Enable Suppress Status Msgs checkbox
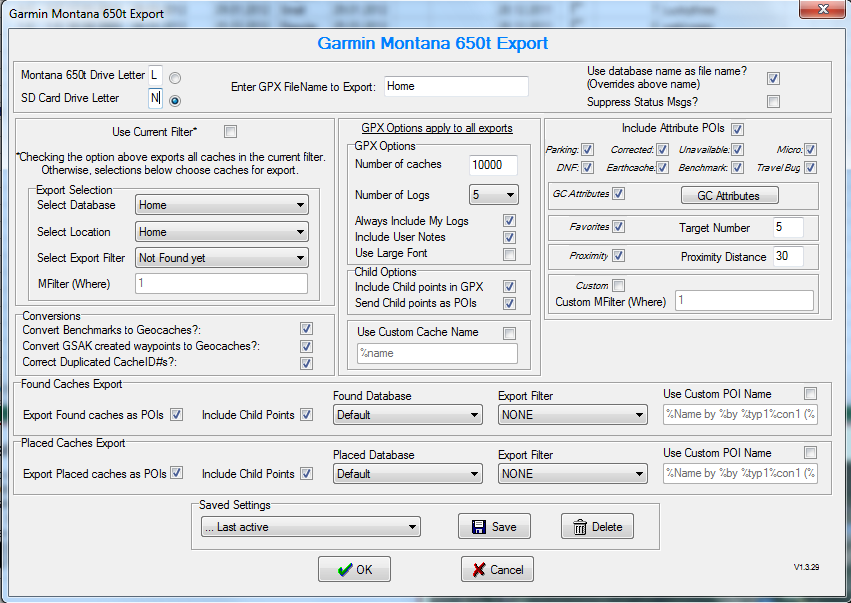Screen dimensions: 851x603 [773, 101]
